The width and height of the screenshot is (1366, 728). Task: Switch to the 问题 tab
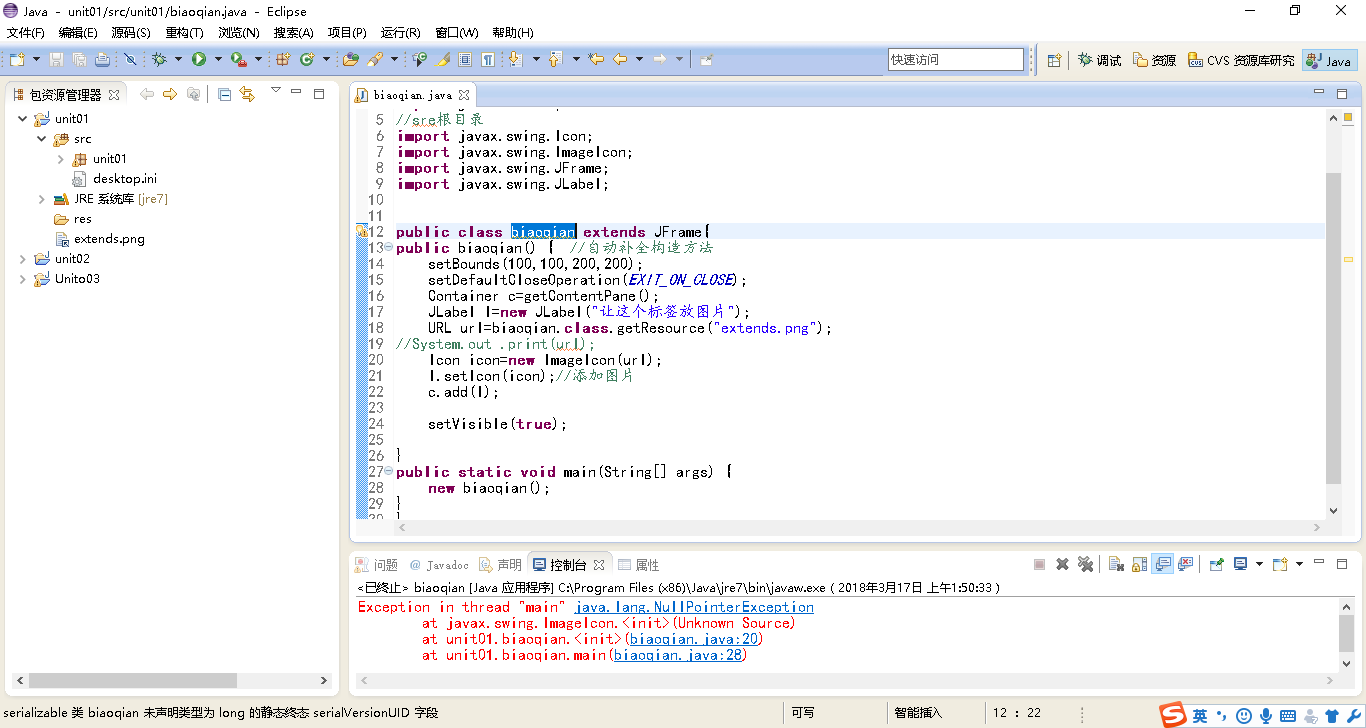pos(377,565)
